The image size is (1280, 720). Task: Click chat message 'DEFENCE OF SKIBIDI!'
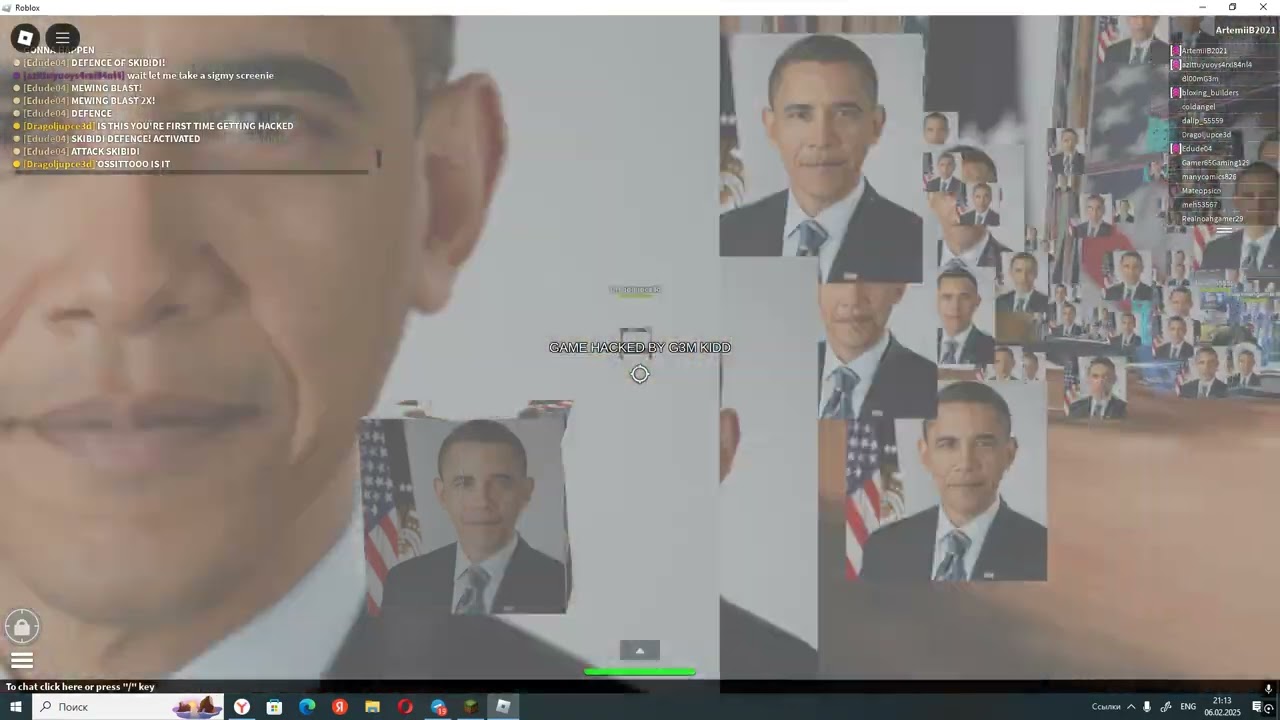(118, 63)
